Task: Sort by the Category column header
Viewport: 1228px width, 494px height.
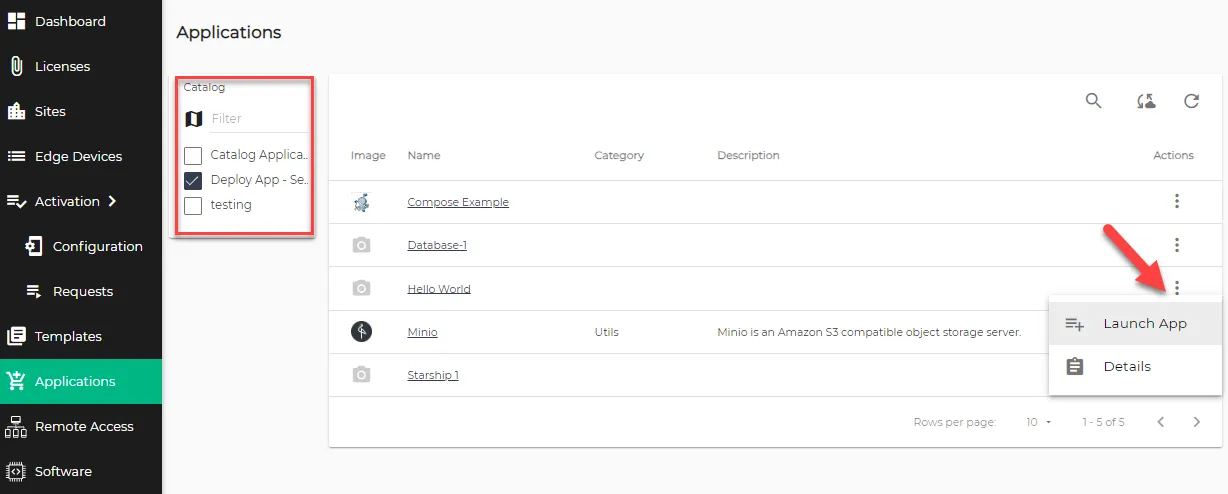Action: pos(619,155)
